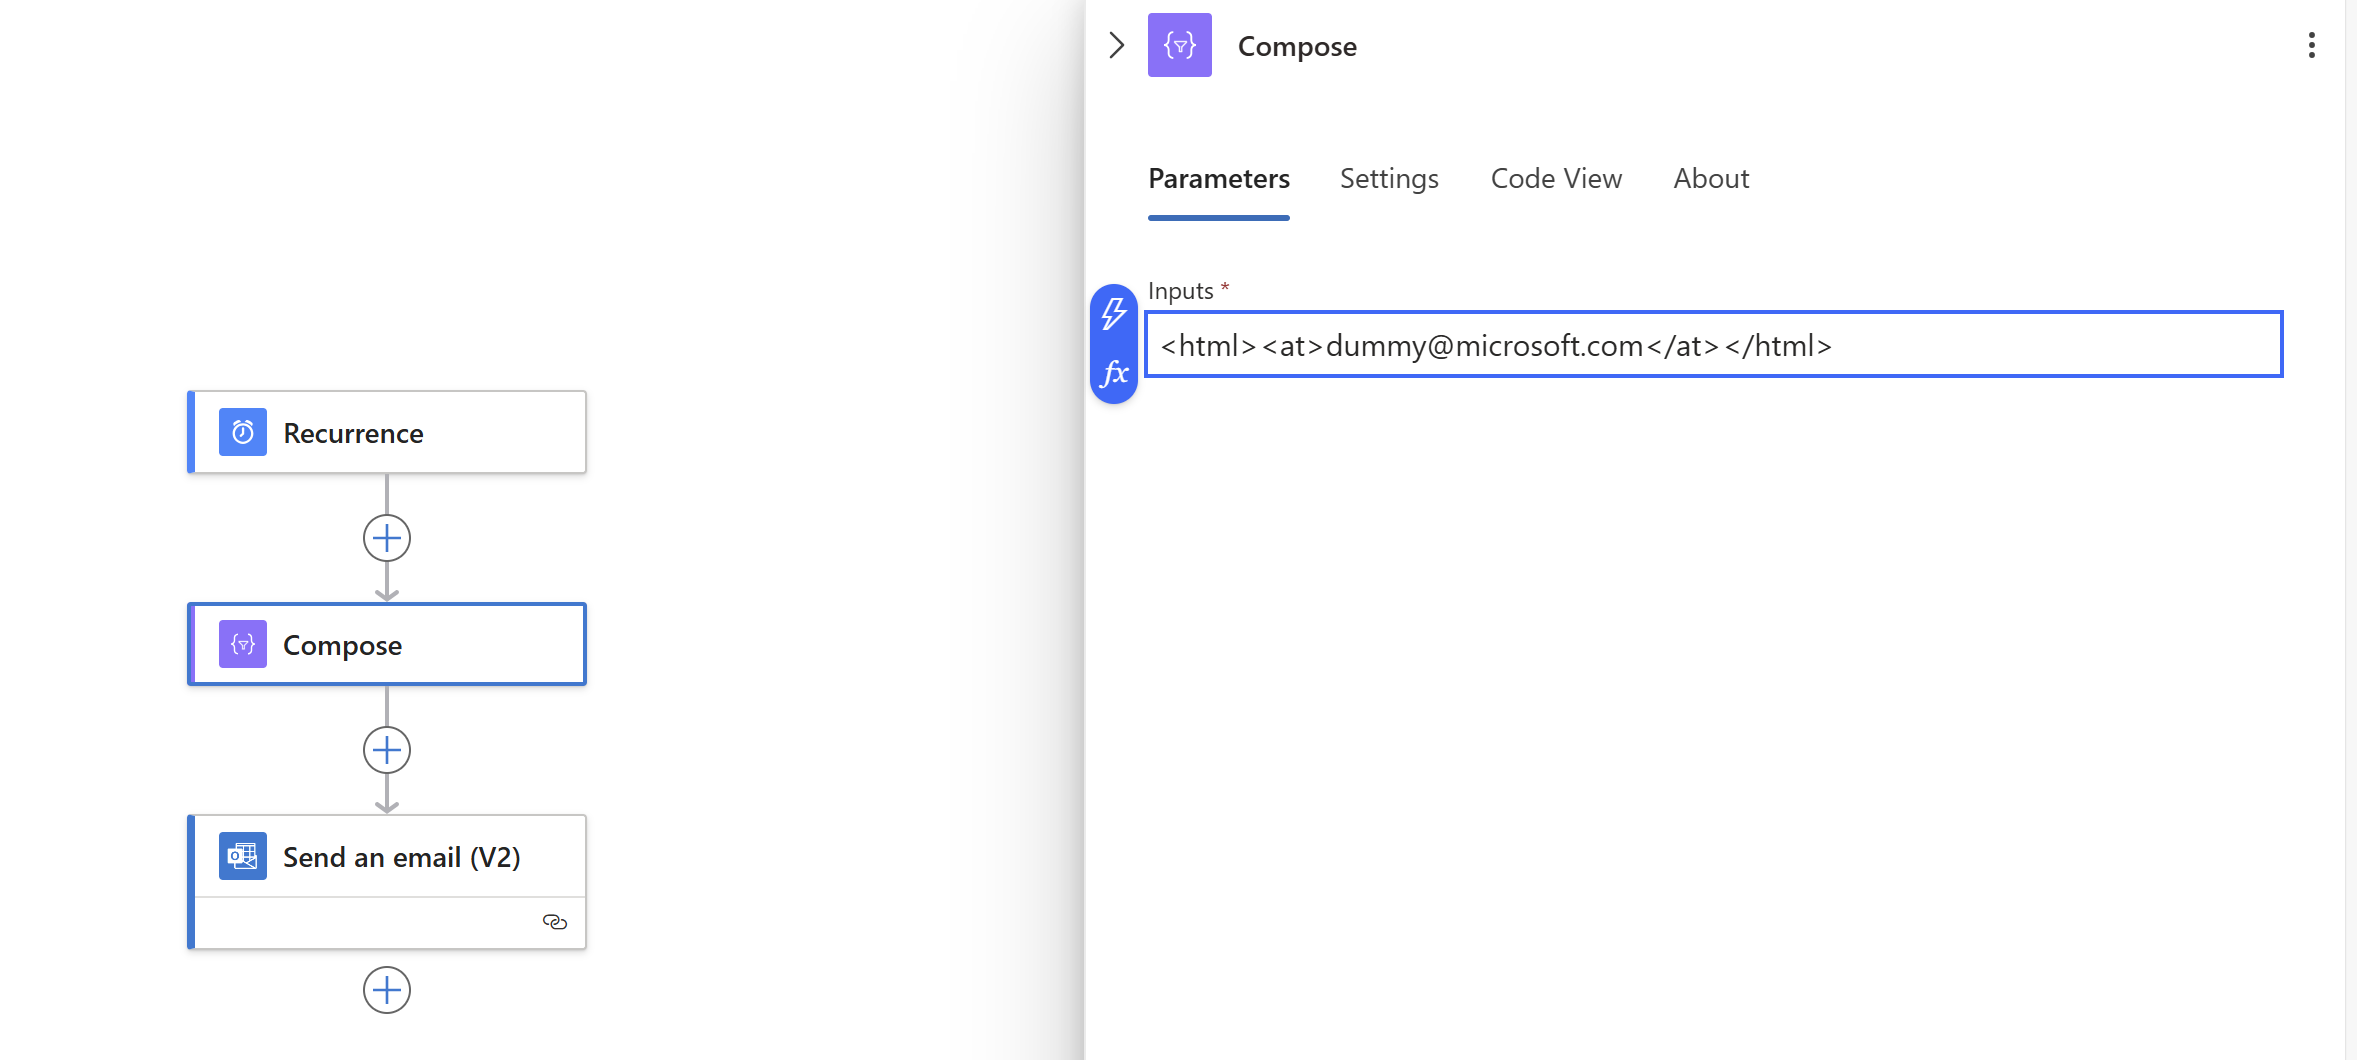Viewport: 2357px width, 1060px height.
Task: Insert a step between Compose and email
Action: (386, 750)
